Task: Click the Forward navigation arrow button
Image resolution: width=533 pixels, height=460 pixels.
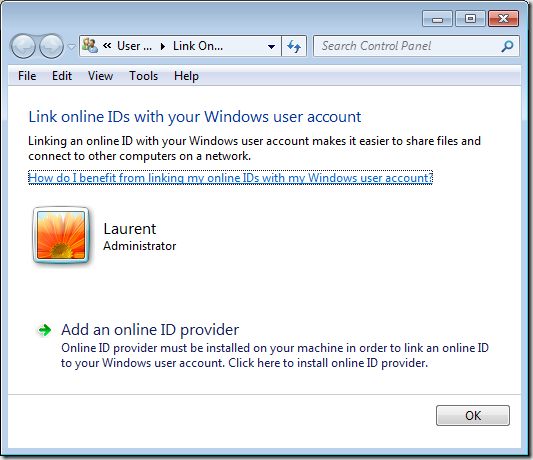Action: click(x=51, y=46)
